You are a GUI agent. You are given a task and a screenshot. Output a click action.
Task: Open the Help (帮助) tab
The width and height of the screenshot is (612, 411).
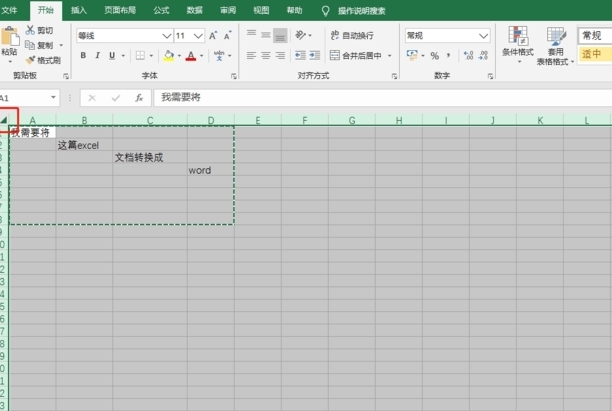pyautogui.click(x=295, y=10)
